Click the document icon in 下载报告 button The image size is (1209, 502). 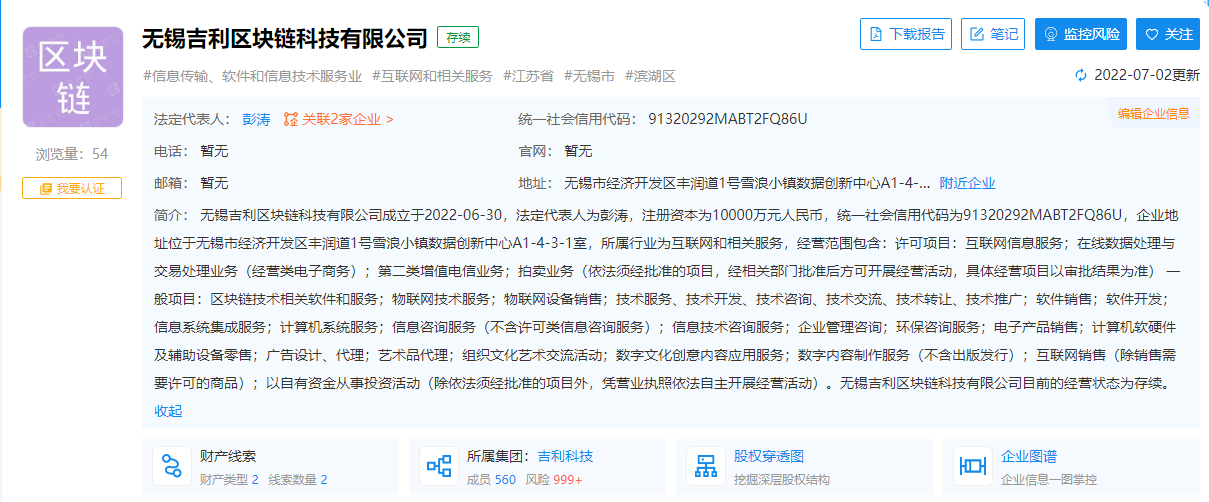coord(876,34)
